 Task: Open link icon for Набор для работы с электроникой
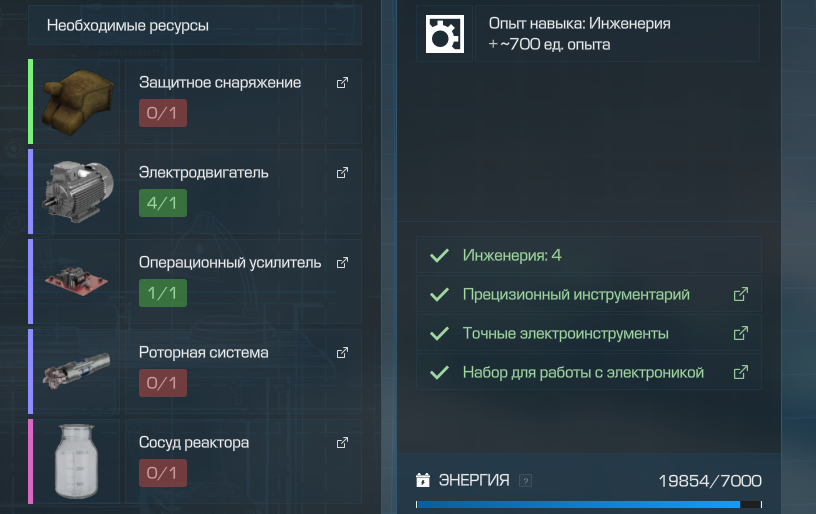point(741,372)
